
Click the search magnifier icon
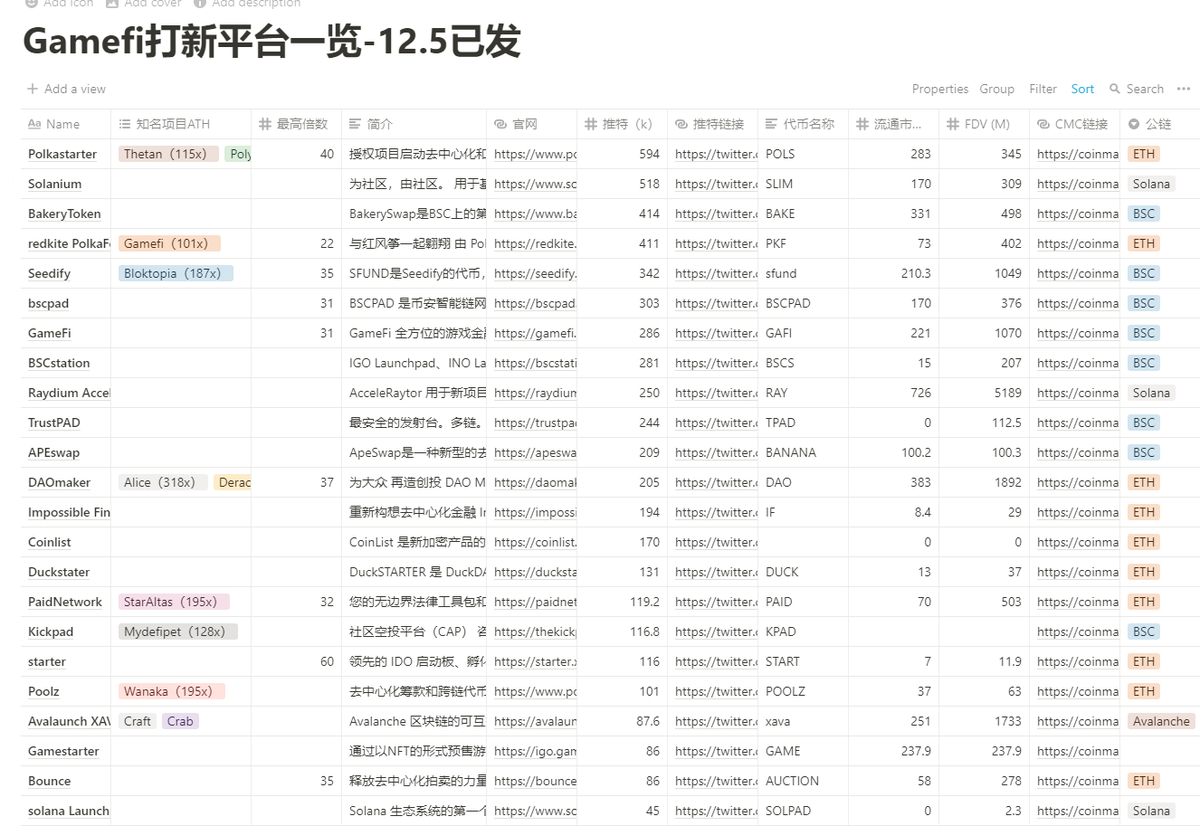[1115, 89]
